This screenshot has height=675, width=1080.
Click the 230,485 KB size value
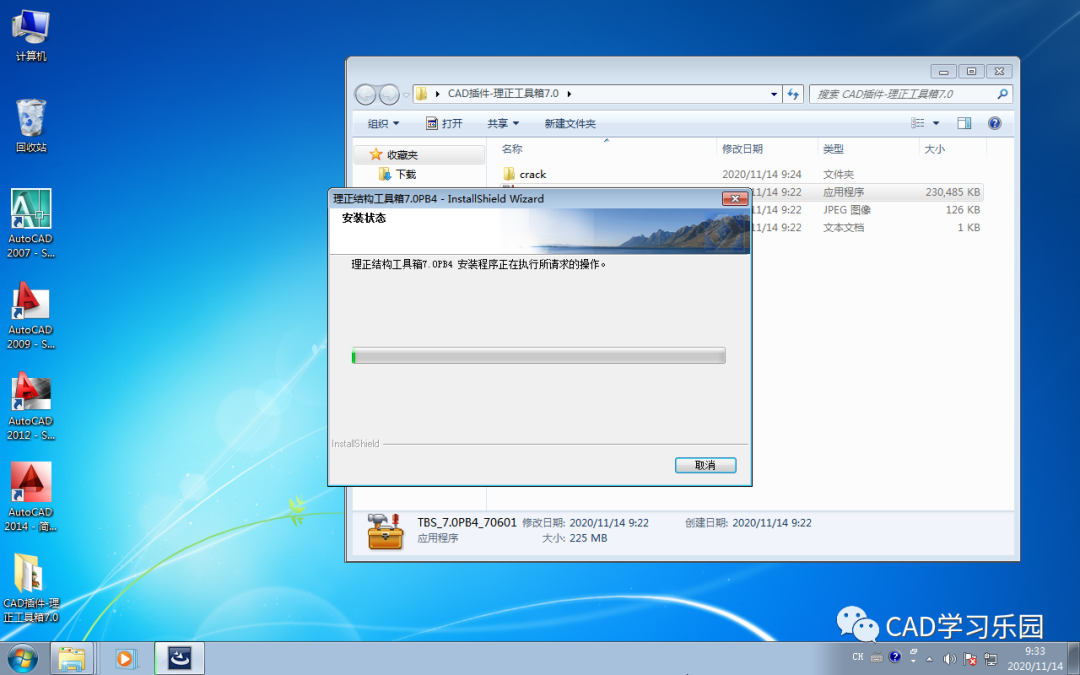(953, 192)
